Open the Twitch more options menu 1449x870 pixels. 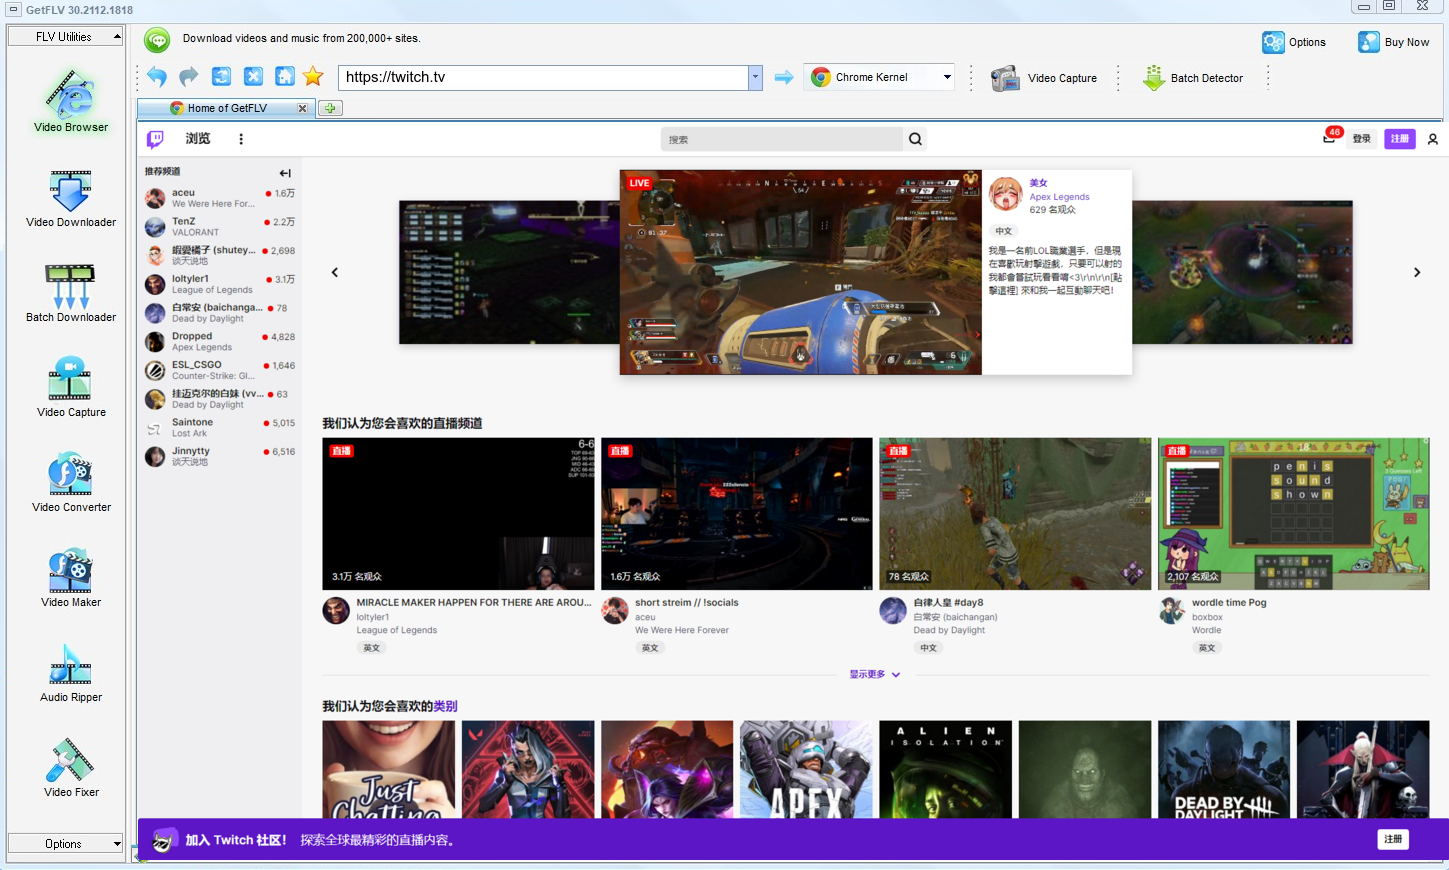(241, 139)
